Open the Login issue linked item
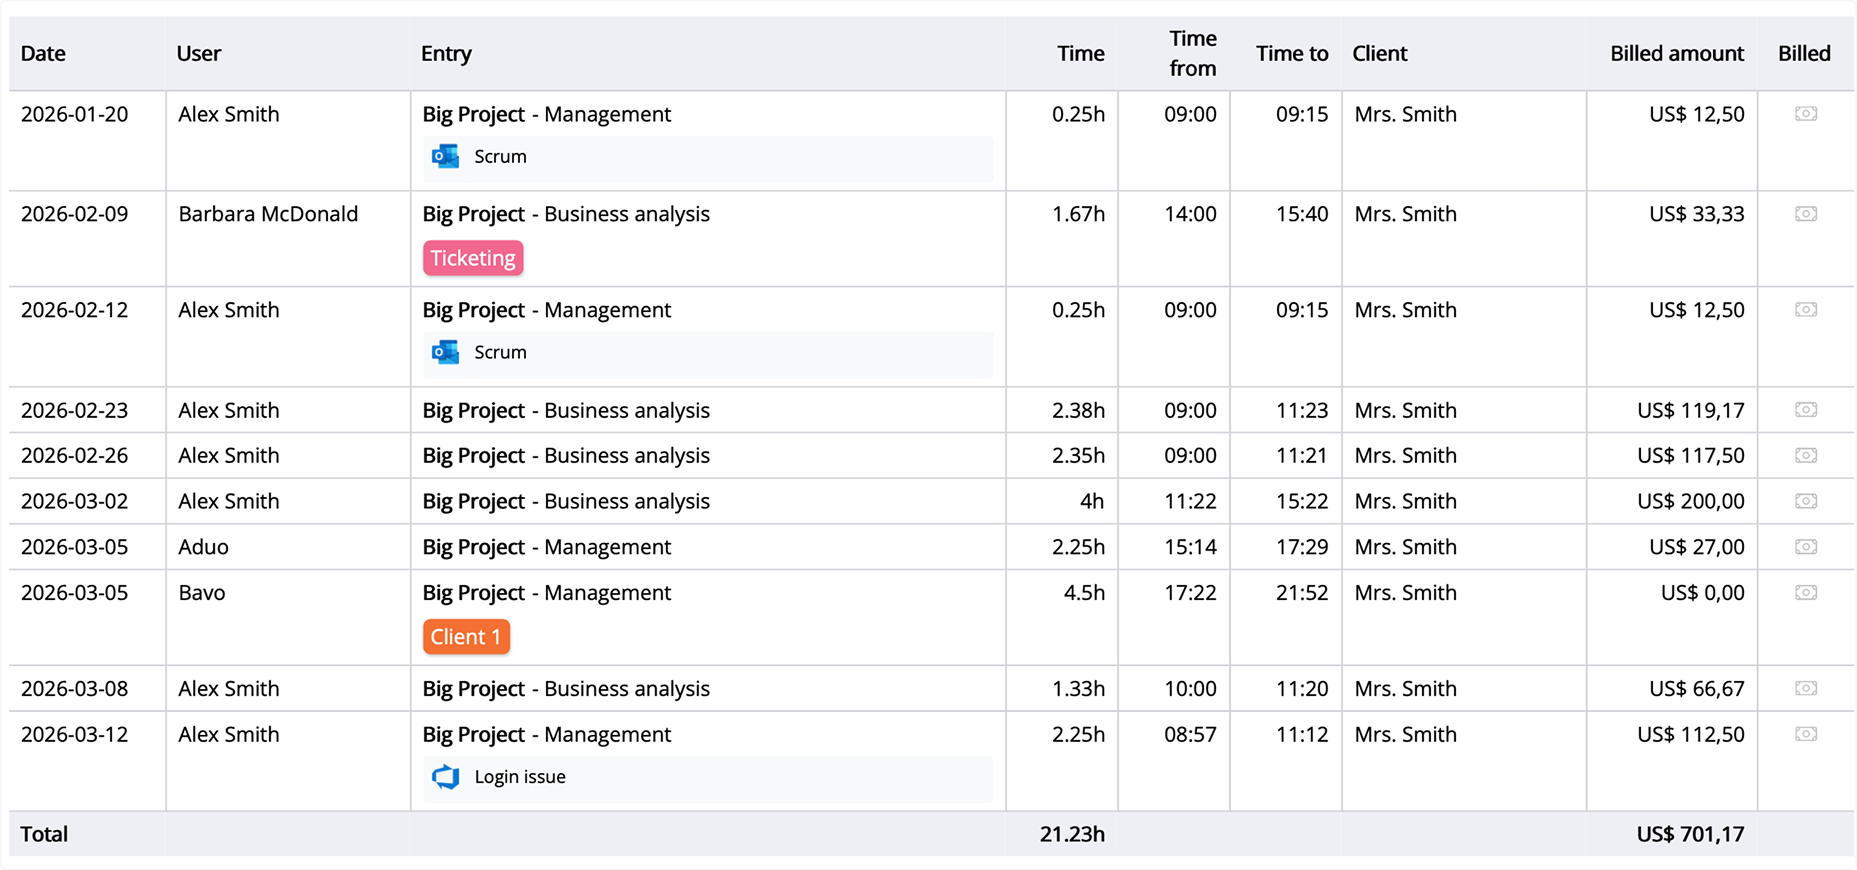The width and height of the screenshot is (1857, 870). [520, 777]
